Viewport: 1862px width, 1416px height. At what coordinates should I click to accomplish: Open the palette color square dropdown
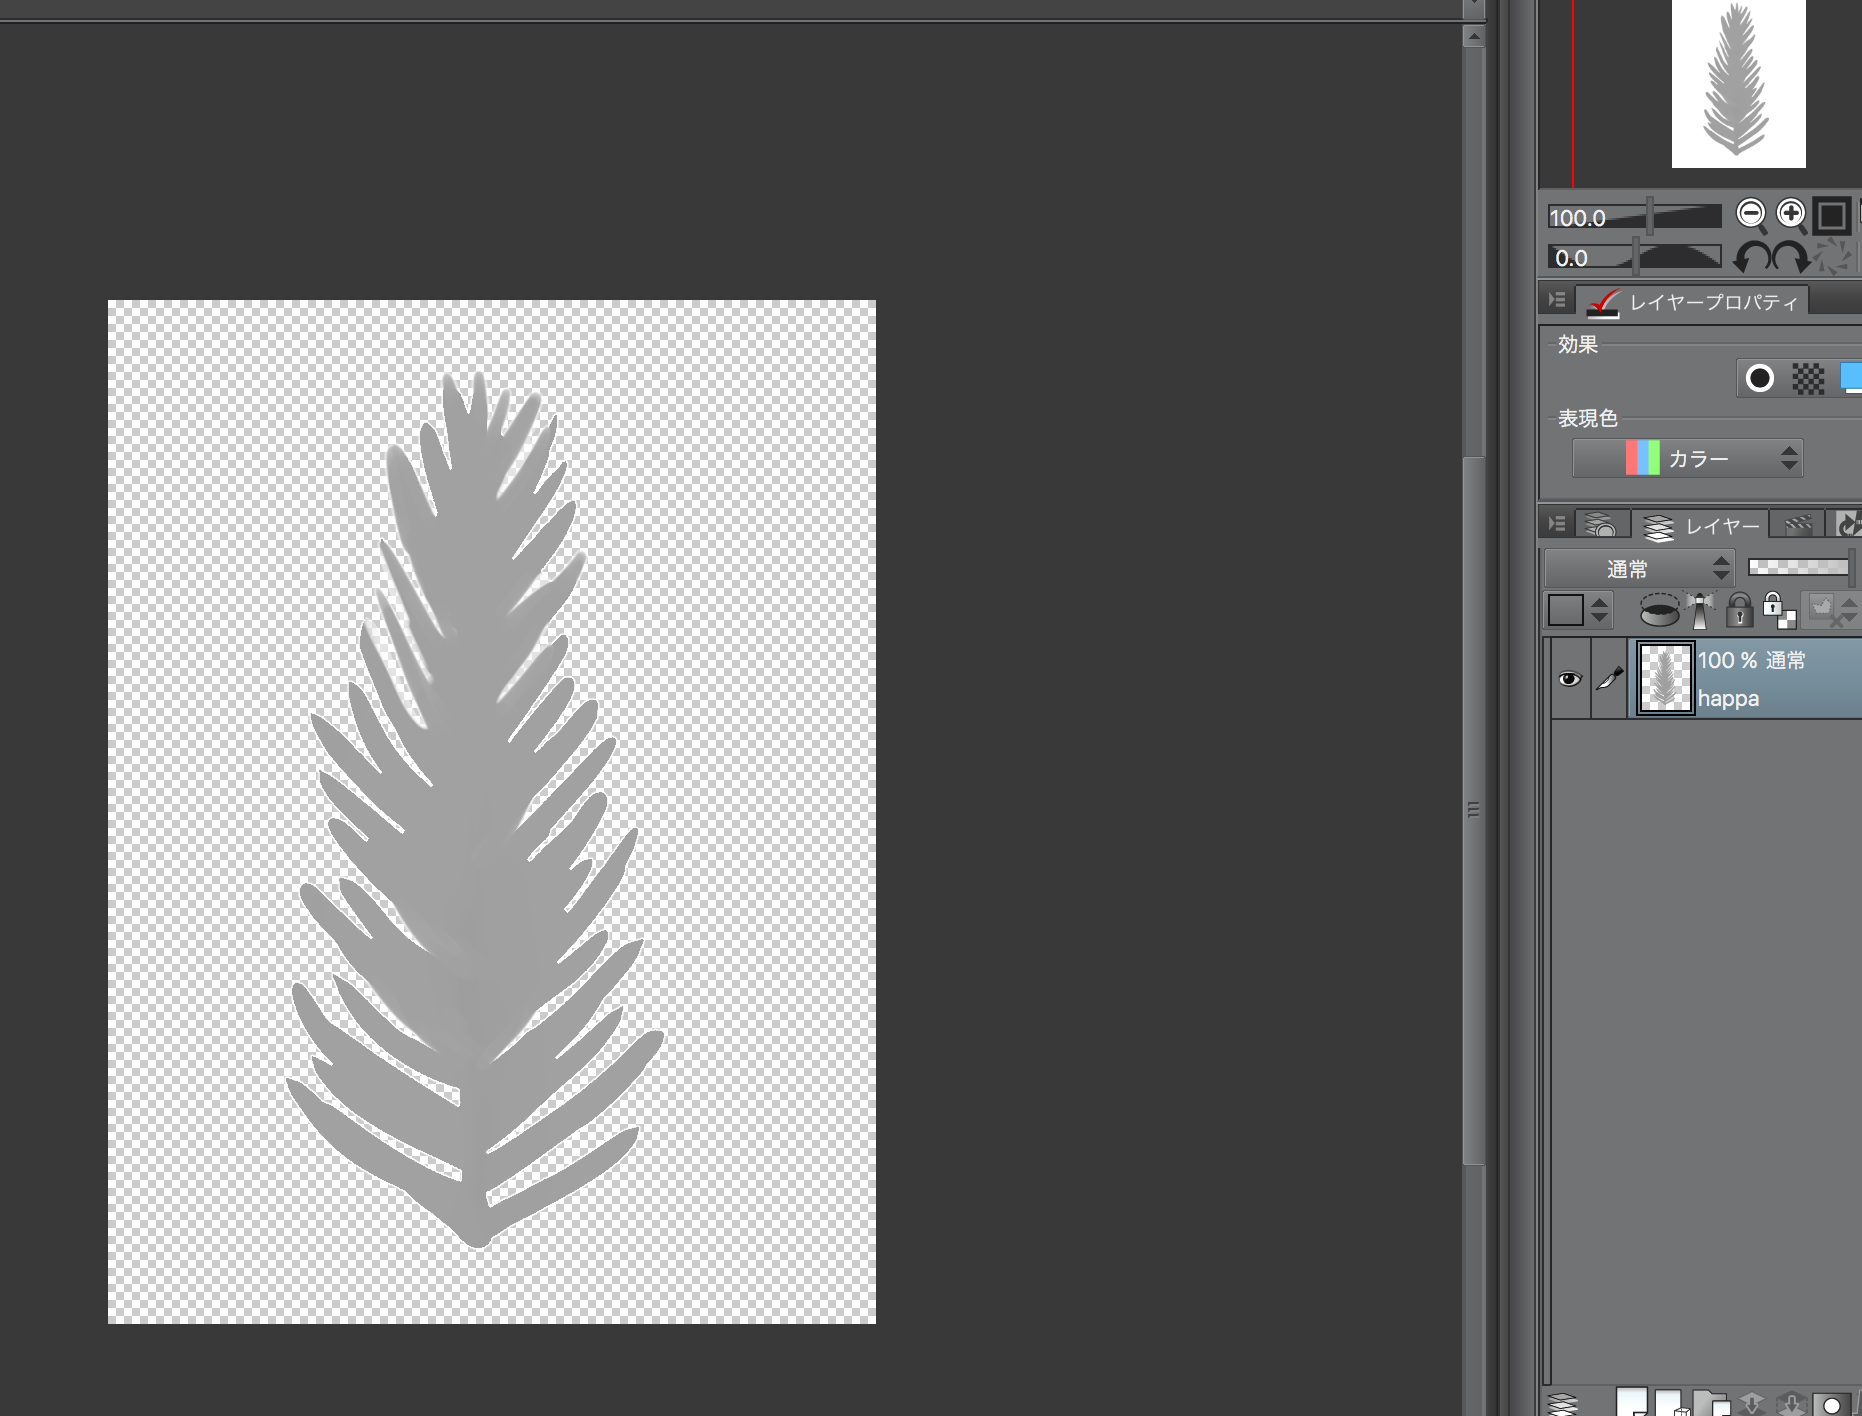1579,609
